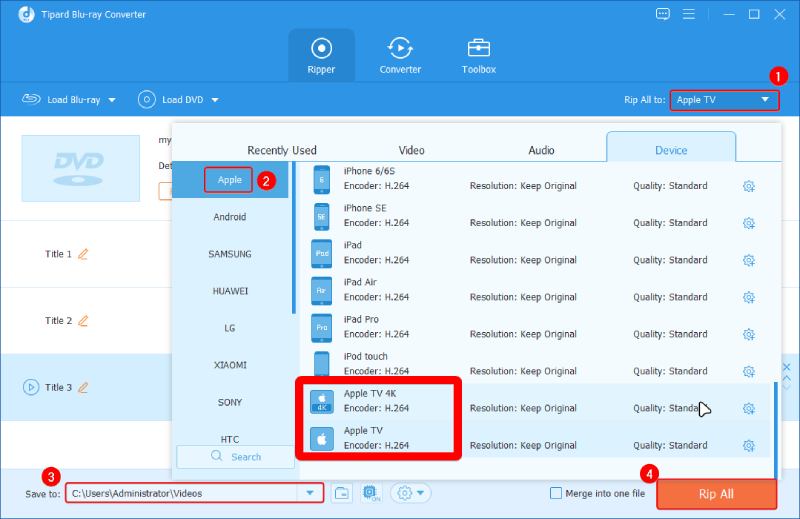Enable Merge into one file checkbox
The width and height of the screenshot is (800, 519).
tap(556, 493)
